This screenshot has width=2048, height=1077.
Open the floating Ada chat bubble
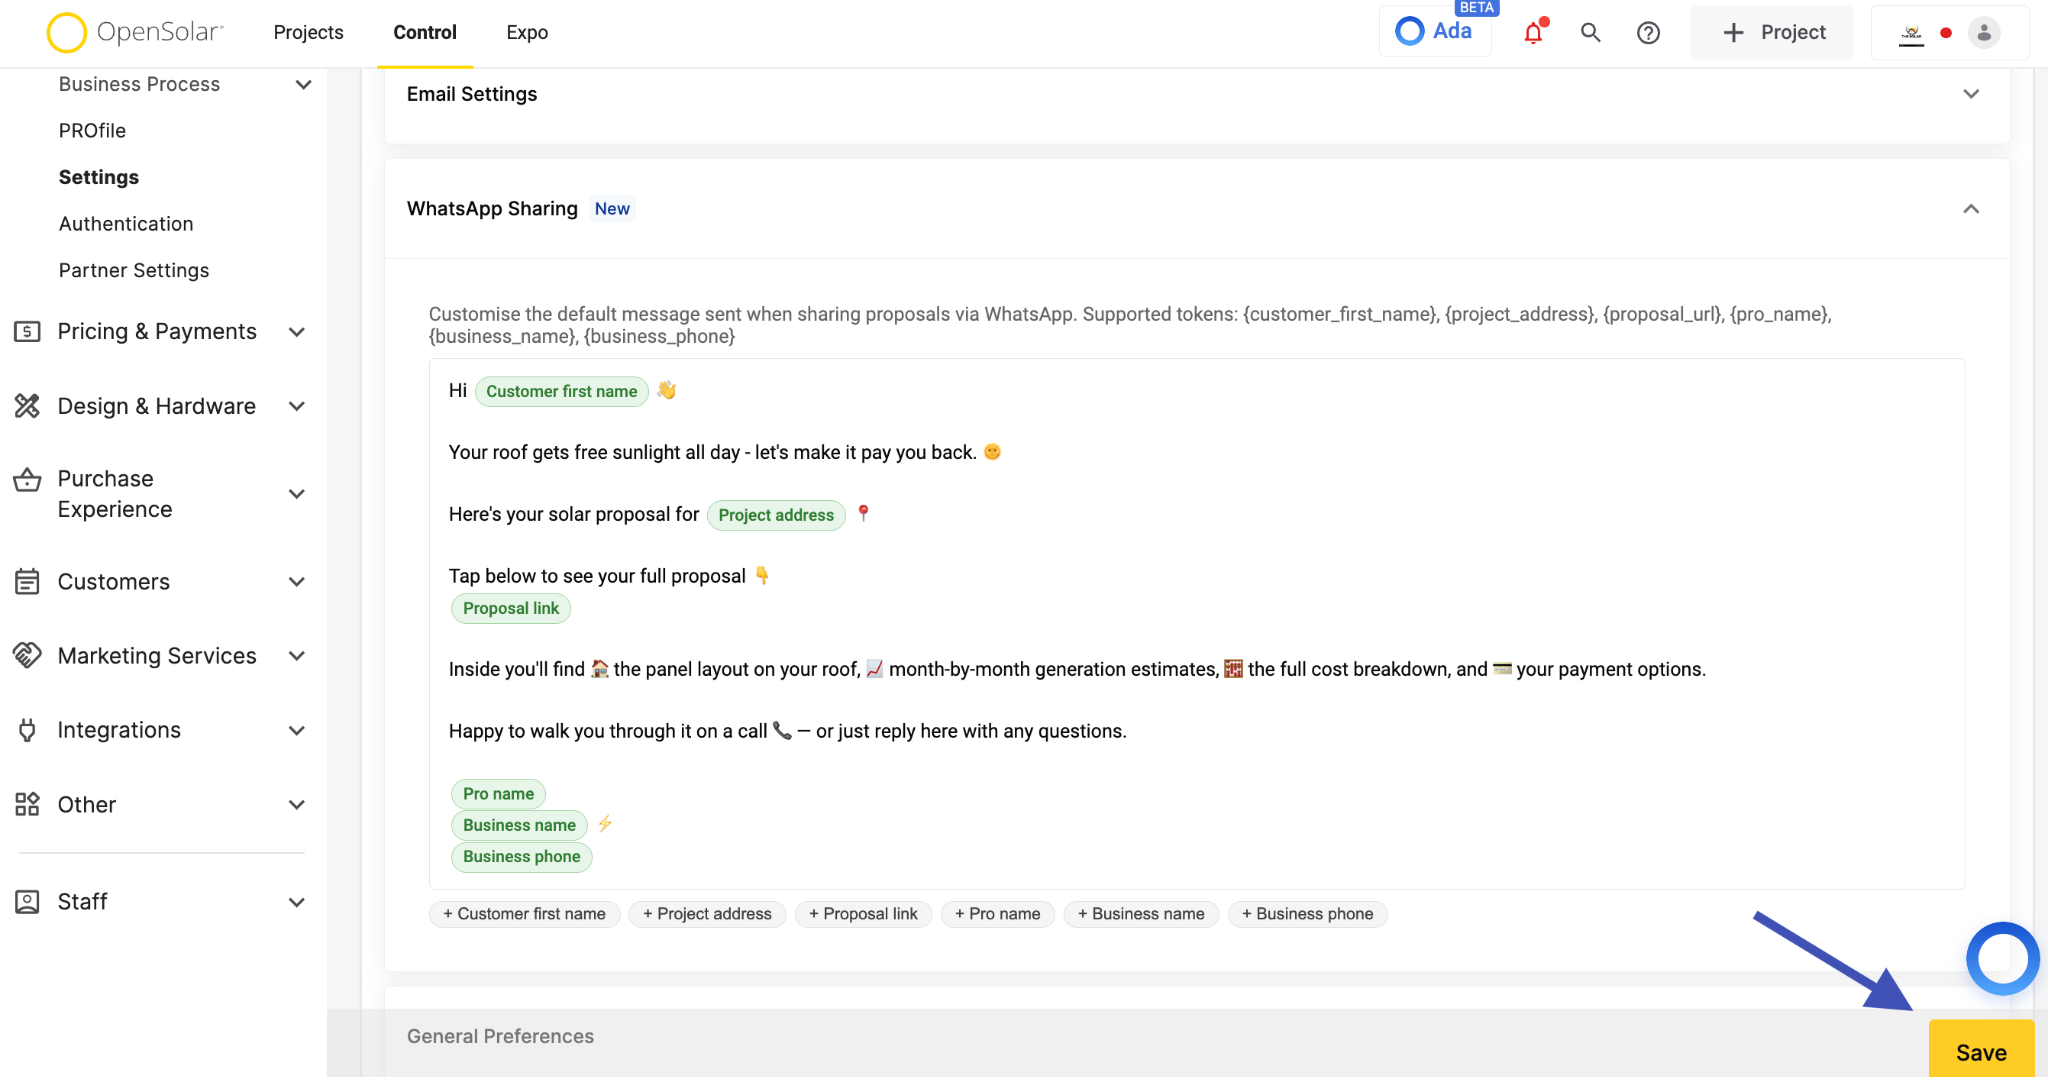[x=2003, y=958]
